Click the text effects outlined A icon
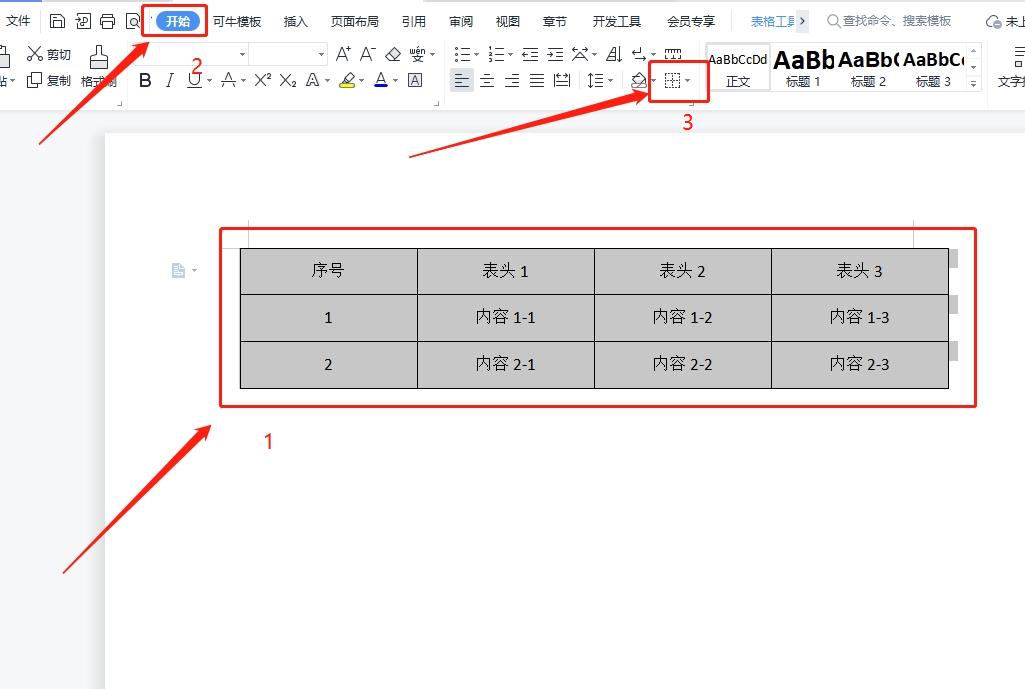This screenshot has width=1025, height=689. pos(312,80)
